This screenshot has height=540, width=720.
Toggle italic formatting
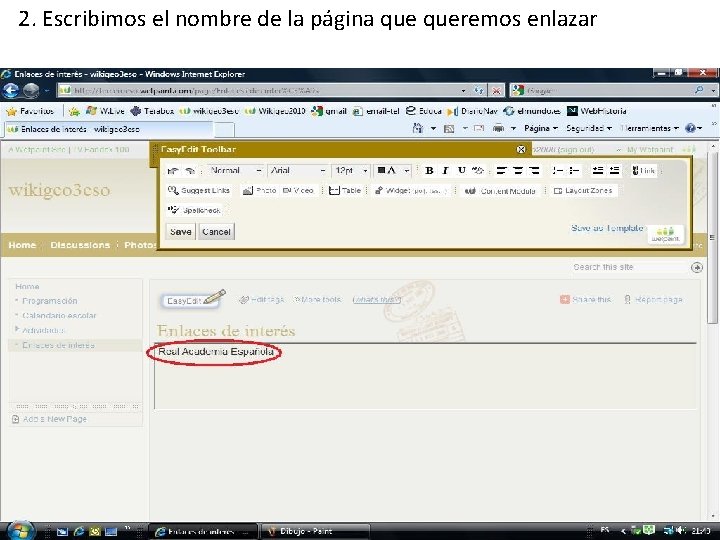pos(445,170)
